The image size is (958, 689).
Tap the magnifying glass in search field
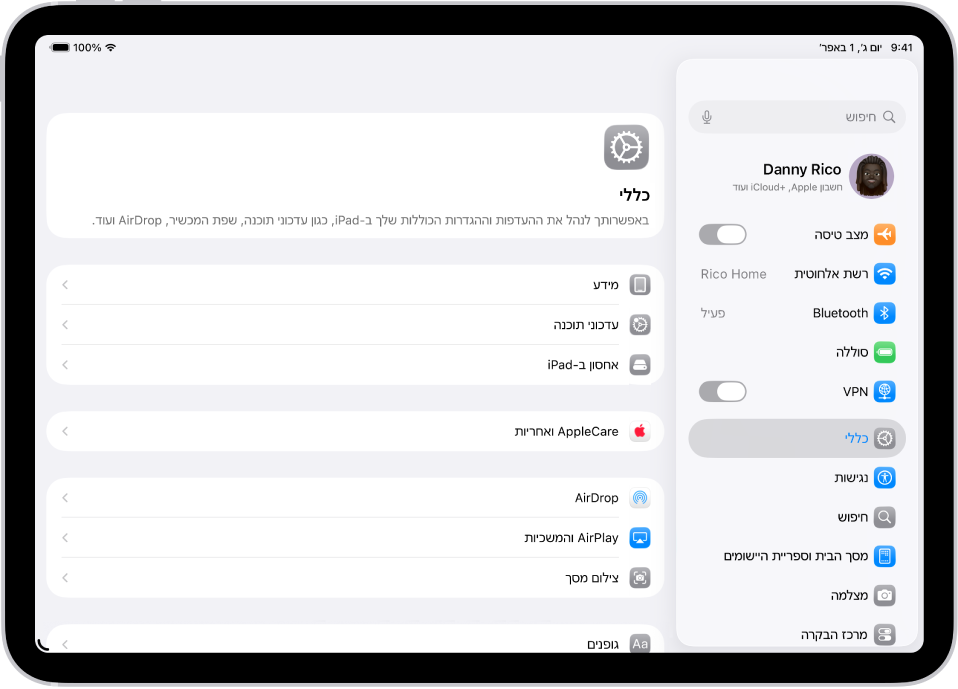[x=889, y=117]
